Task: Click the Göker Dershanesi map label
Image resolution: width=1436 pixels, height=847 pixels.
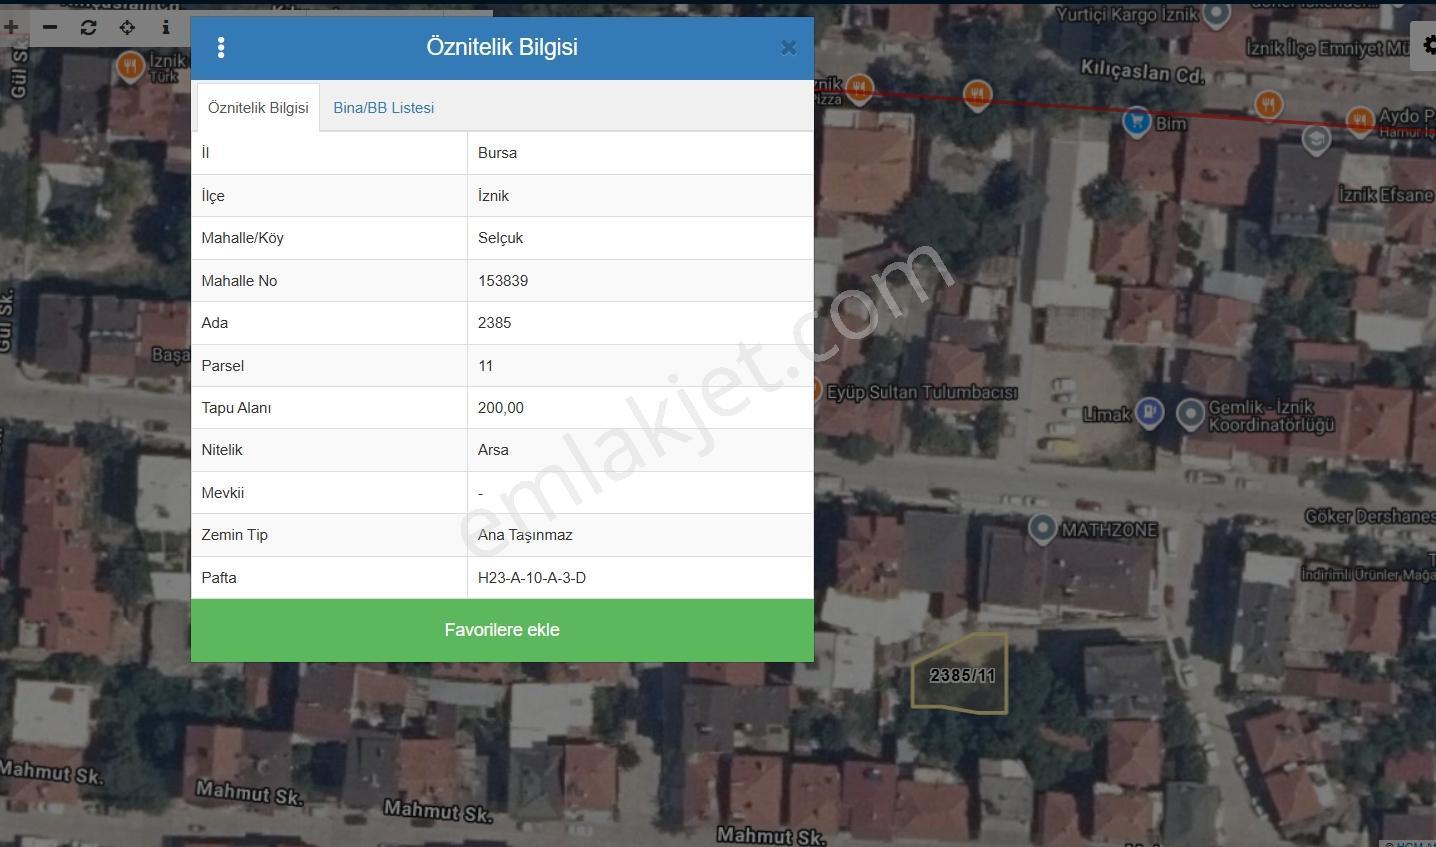Action: (1370, 516)
